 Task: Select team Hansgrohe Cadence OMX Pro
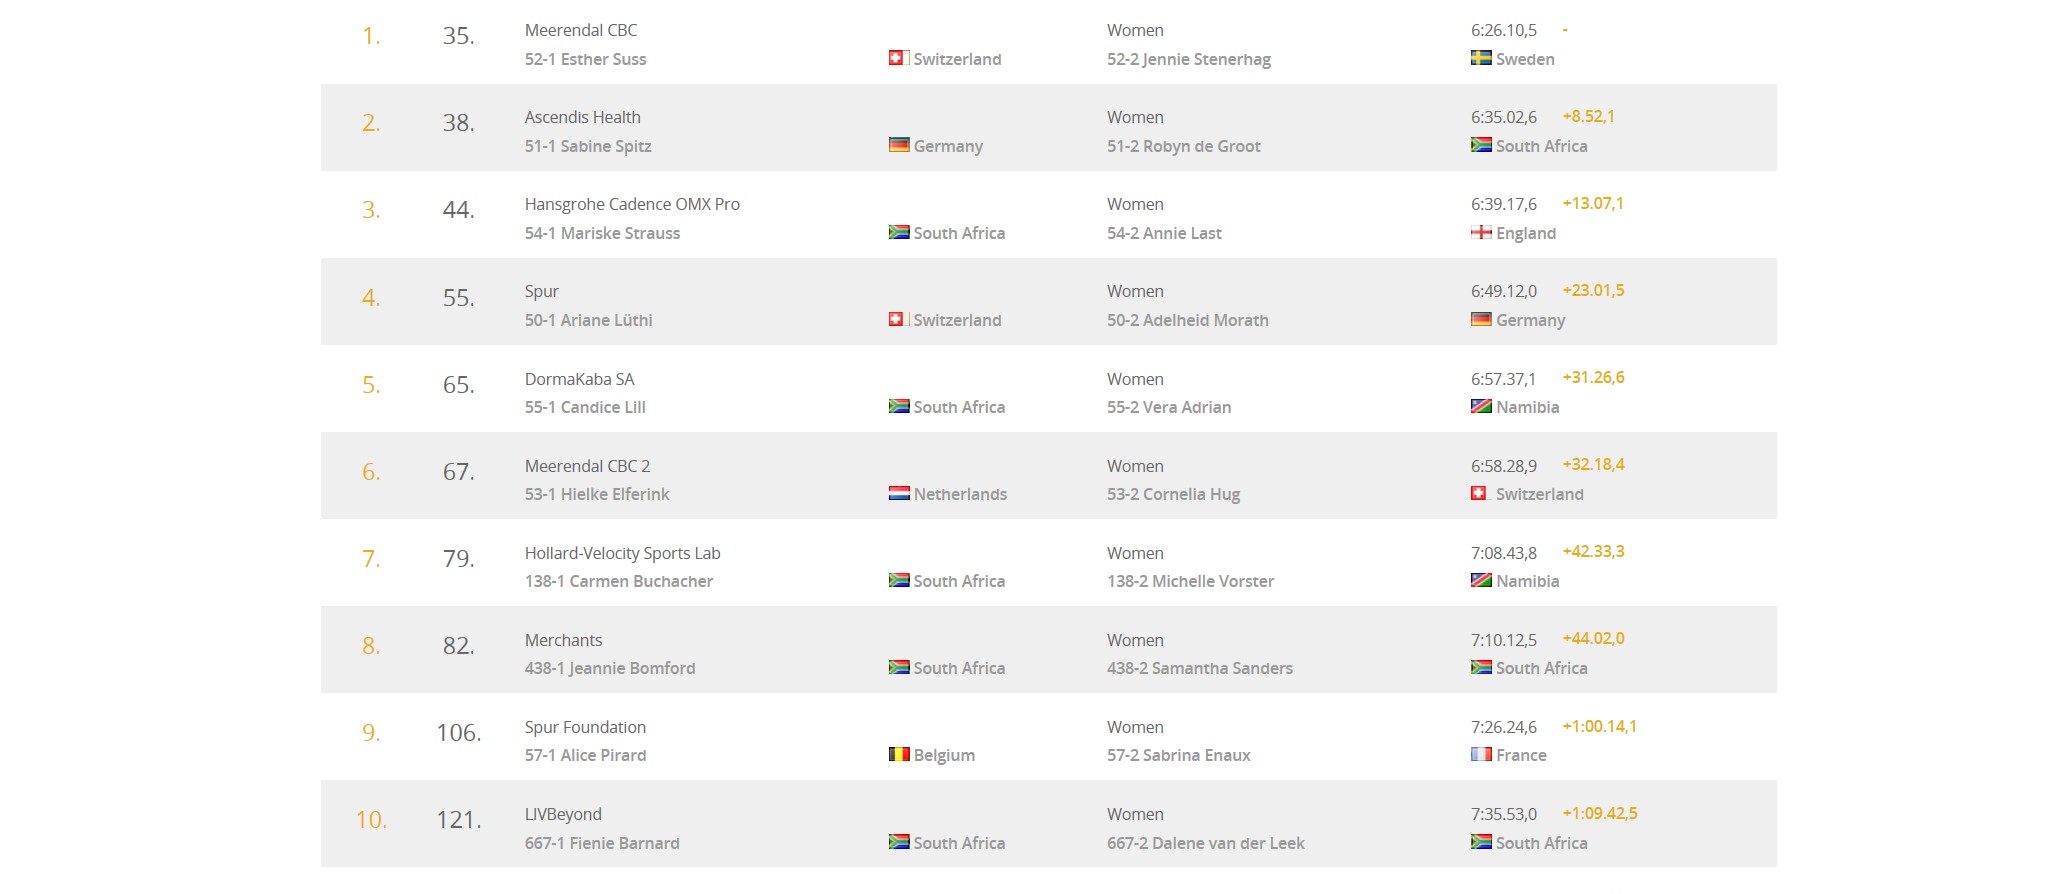pyautogui.click(x=632, y=204)
